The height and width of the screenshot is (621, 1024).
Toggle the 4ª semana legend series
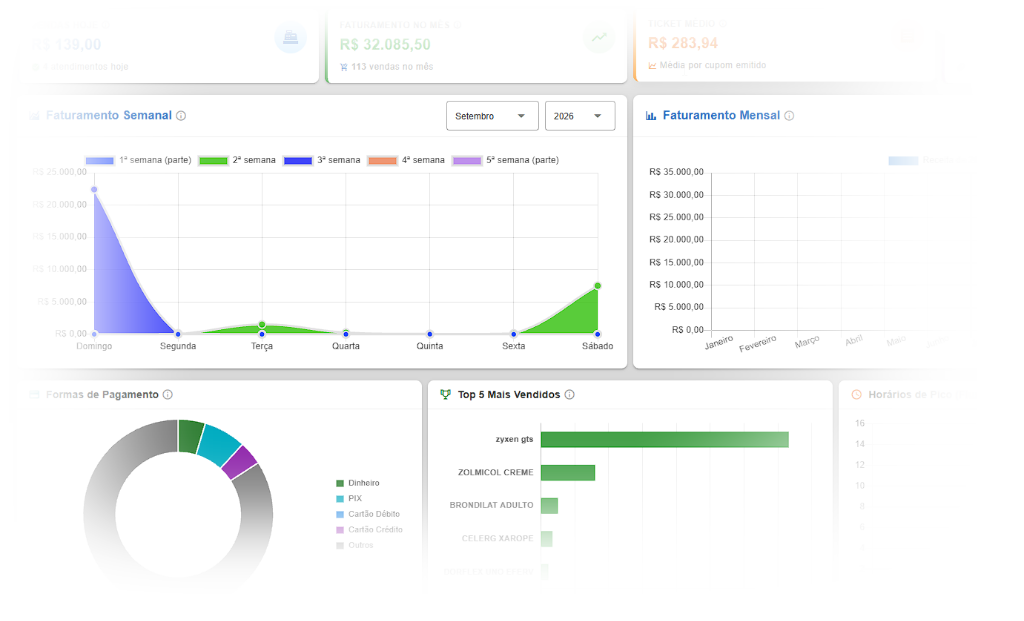pyautogui.click(x=406, y=160)
